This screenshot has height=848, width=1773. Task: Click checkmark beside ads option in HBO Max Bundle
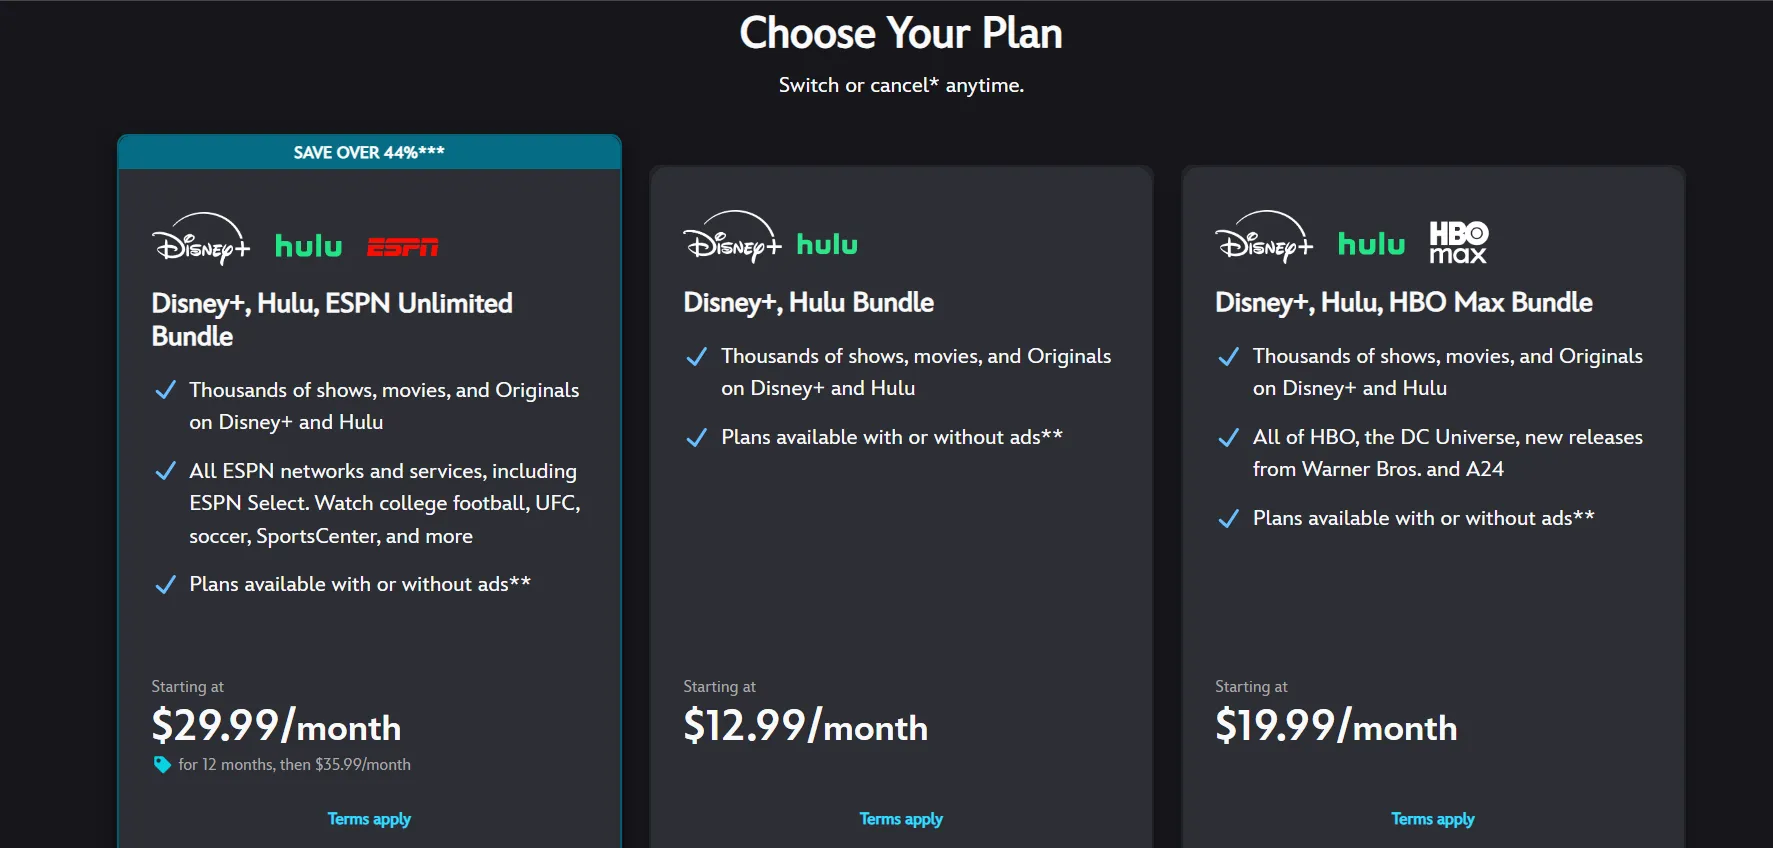[x=1229, y=519]
